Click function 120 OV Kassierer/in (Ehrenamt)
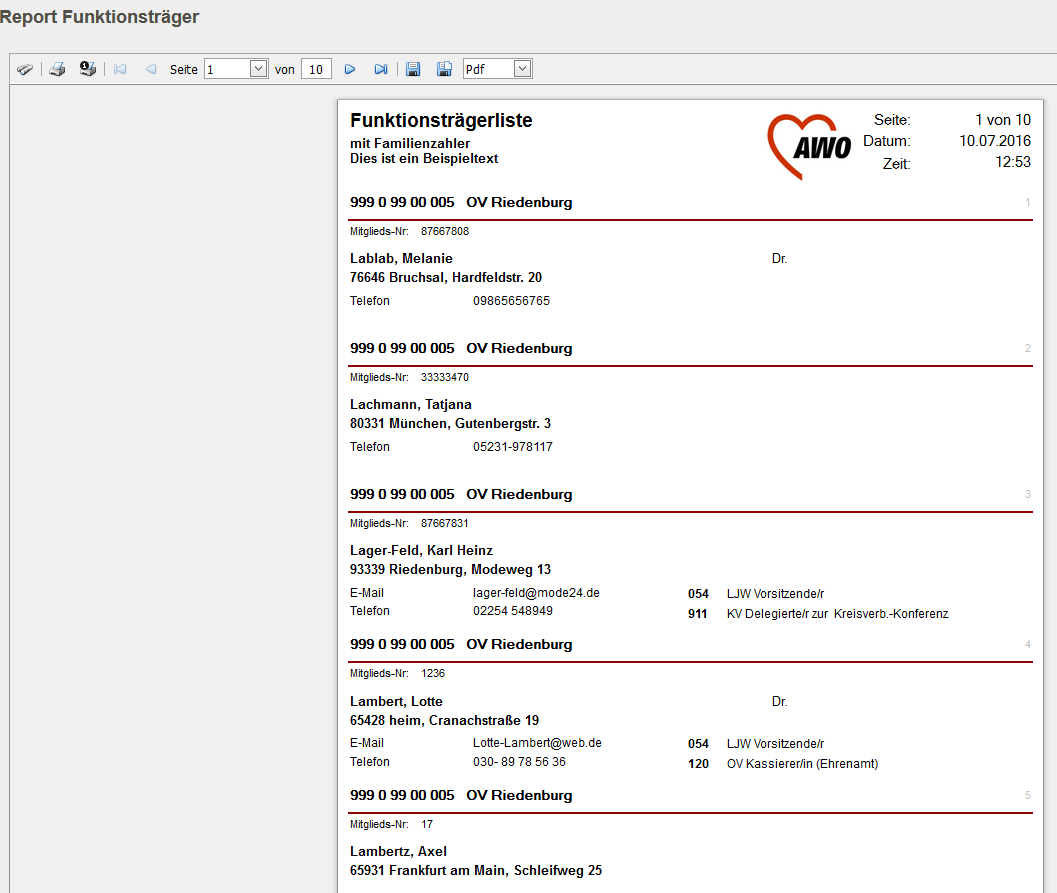Viewport: 1057px width, 893px height. pyautogui.click(x=783, y=764)
